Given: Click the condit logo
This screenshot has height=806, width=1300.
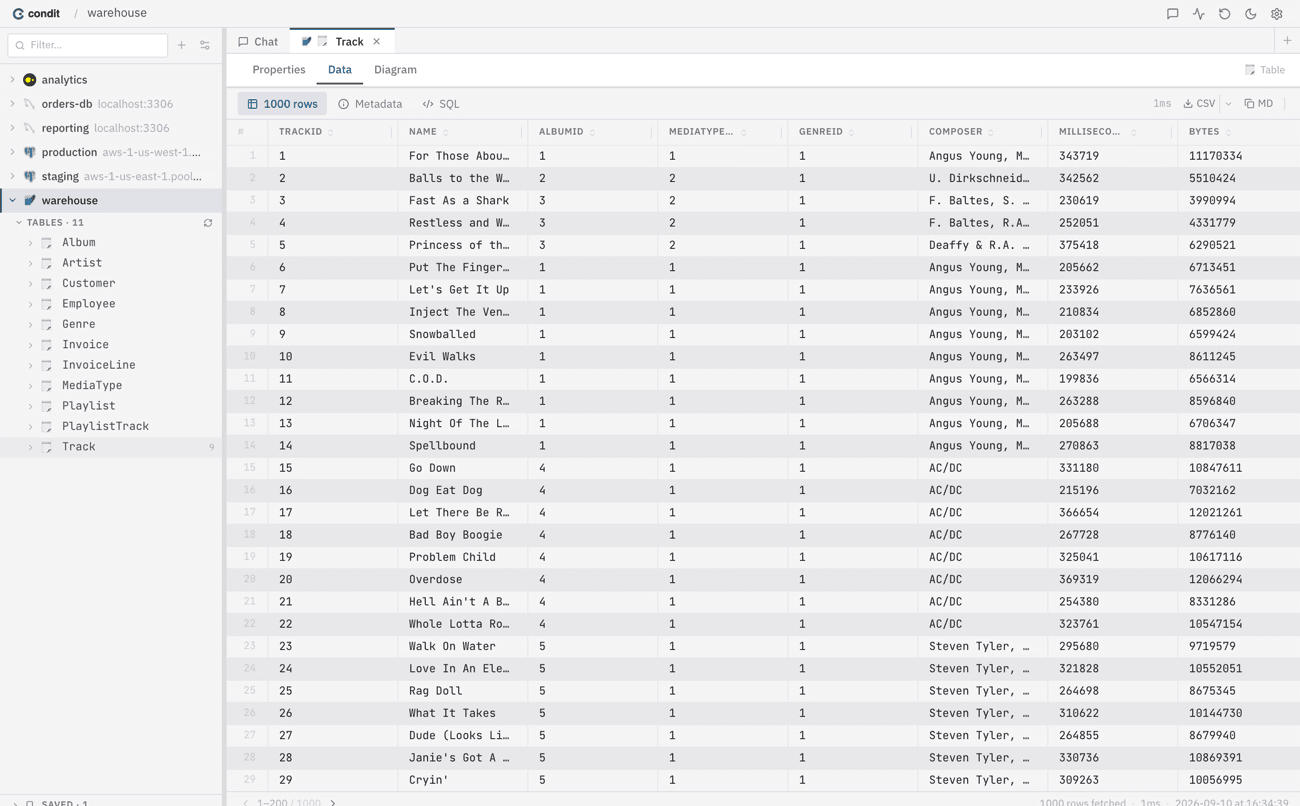Looking at the screenshot, I should pyautogui.click(x=36, y=13).
